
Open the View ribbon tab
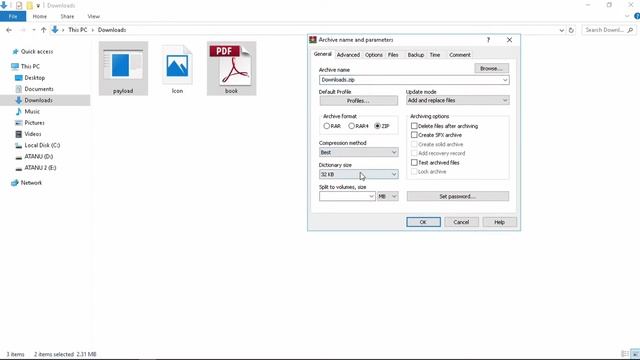pos(93,16)
